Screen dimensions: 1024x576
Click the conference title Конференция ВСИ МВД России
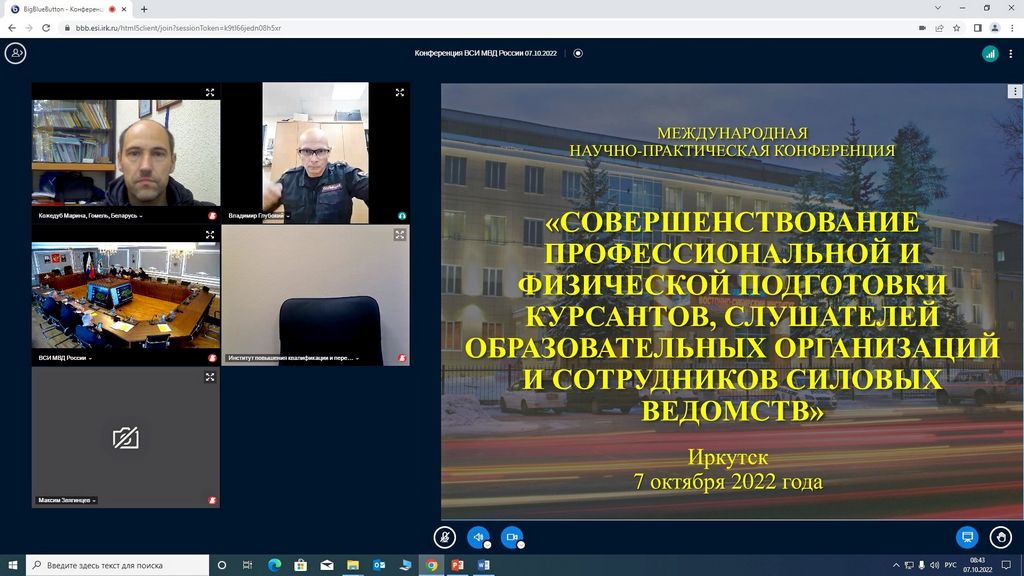point(486,53)
